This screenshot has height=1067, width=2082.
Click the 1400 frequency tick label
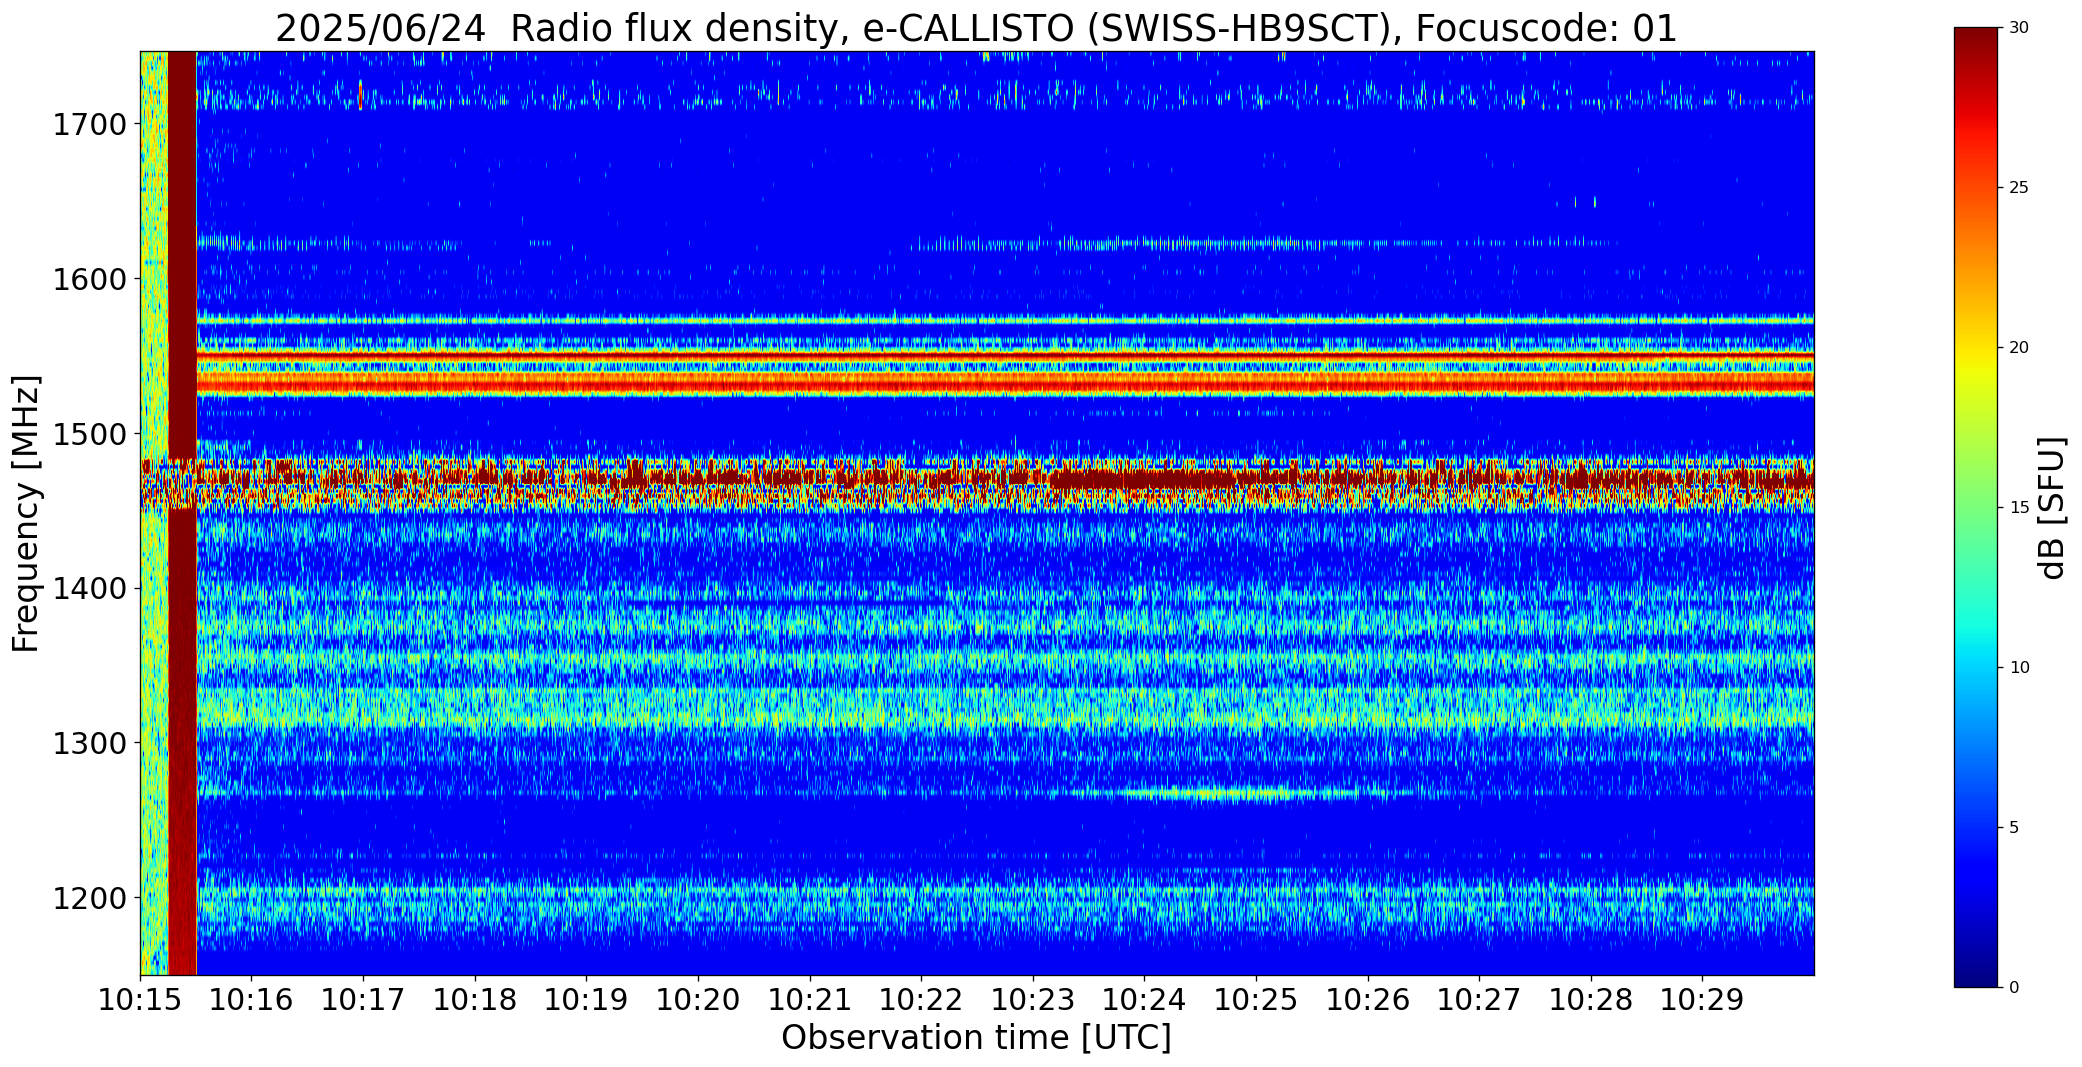tap(89, 589)
